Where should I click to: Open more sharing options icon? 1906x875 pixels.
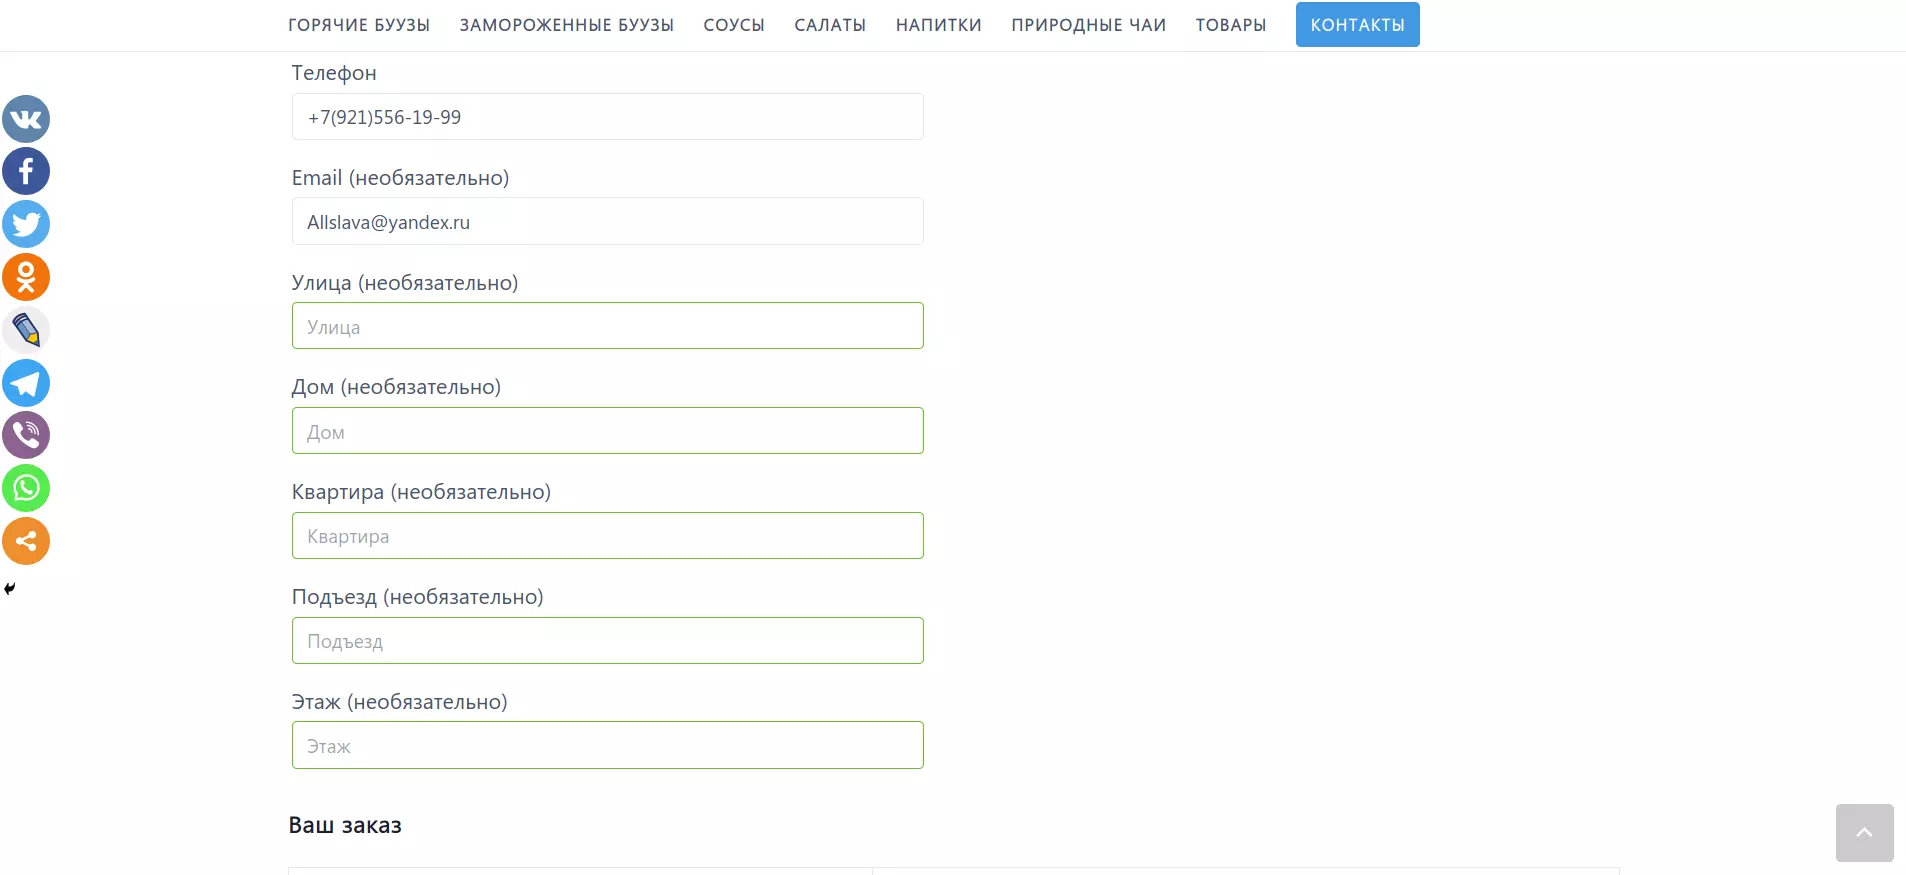tap(26, 541)
